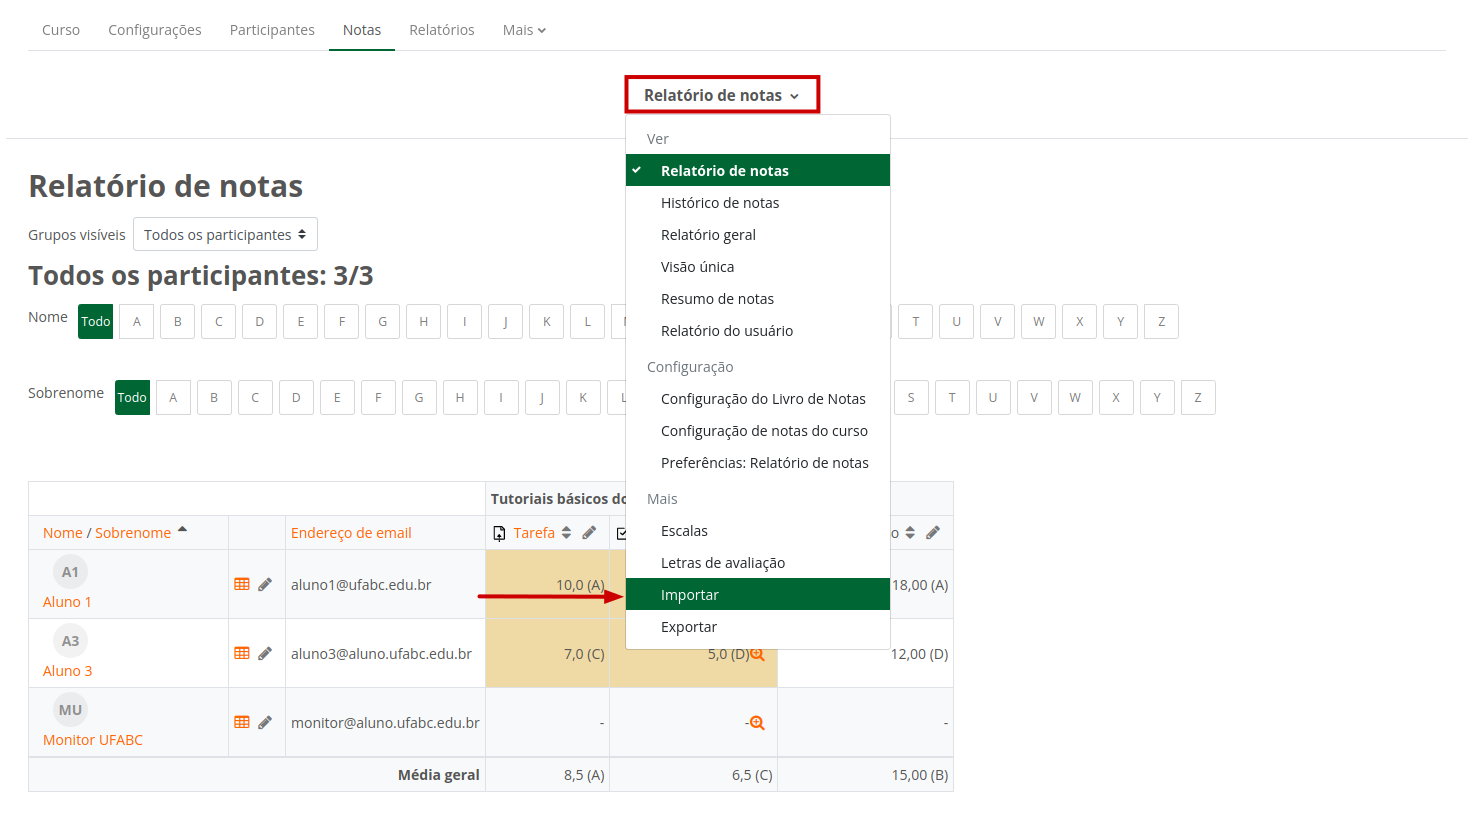The width and height of the screenshot is (1472, 835).
Task: Filter first names by the letter A
Action: point(137,322)
